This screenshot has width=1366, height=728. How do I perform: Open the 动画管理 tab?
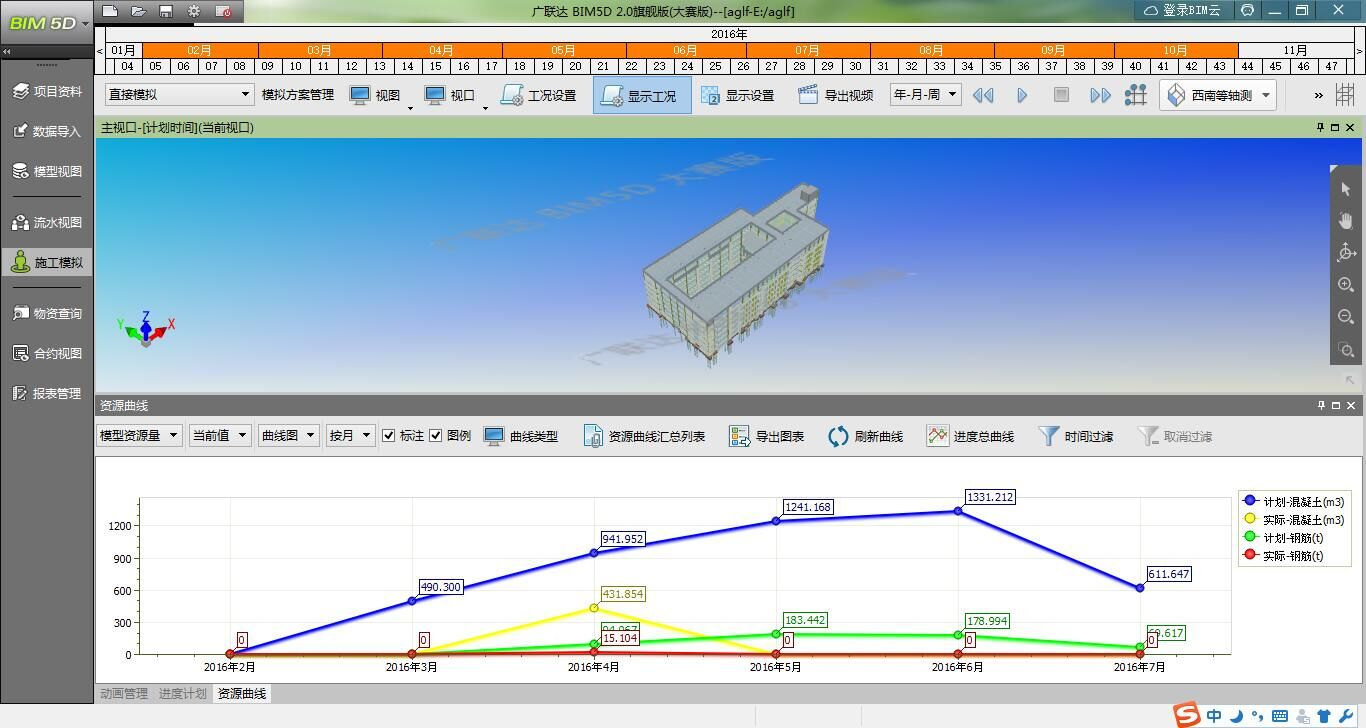point(124,693)
